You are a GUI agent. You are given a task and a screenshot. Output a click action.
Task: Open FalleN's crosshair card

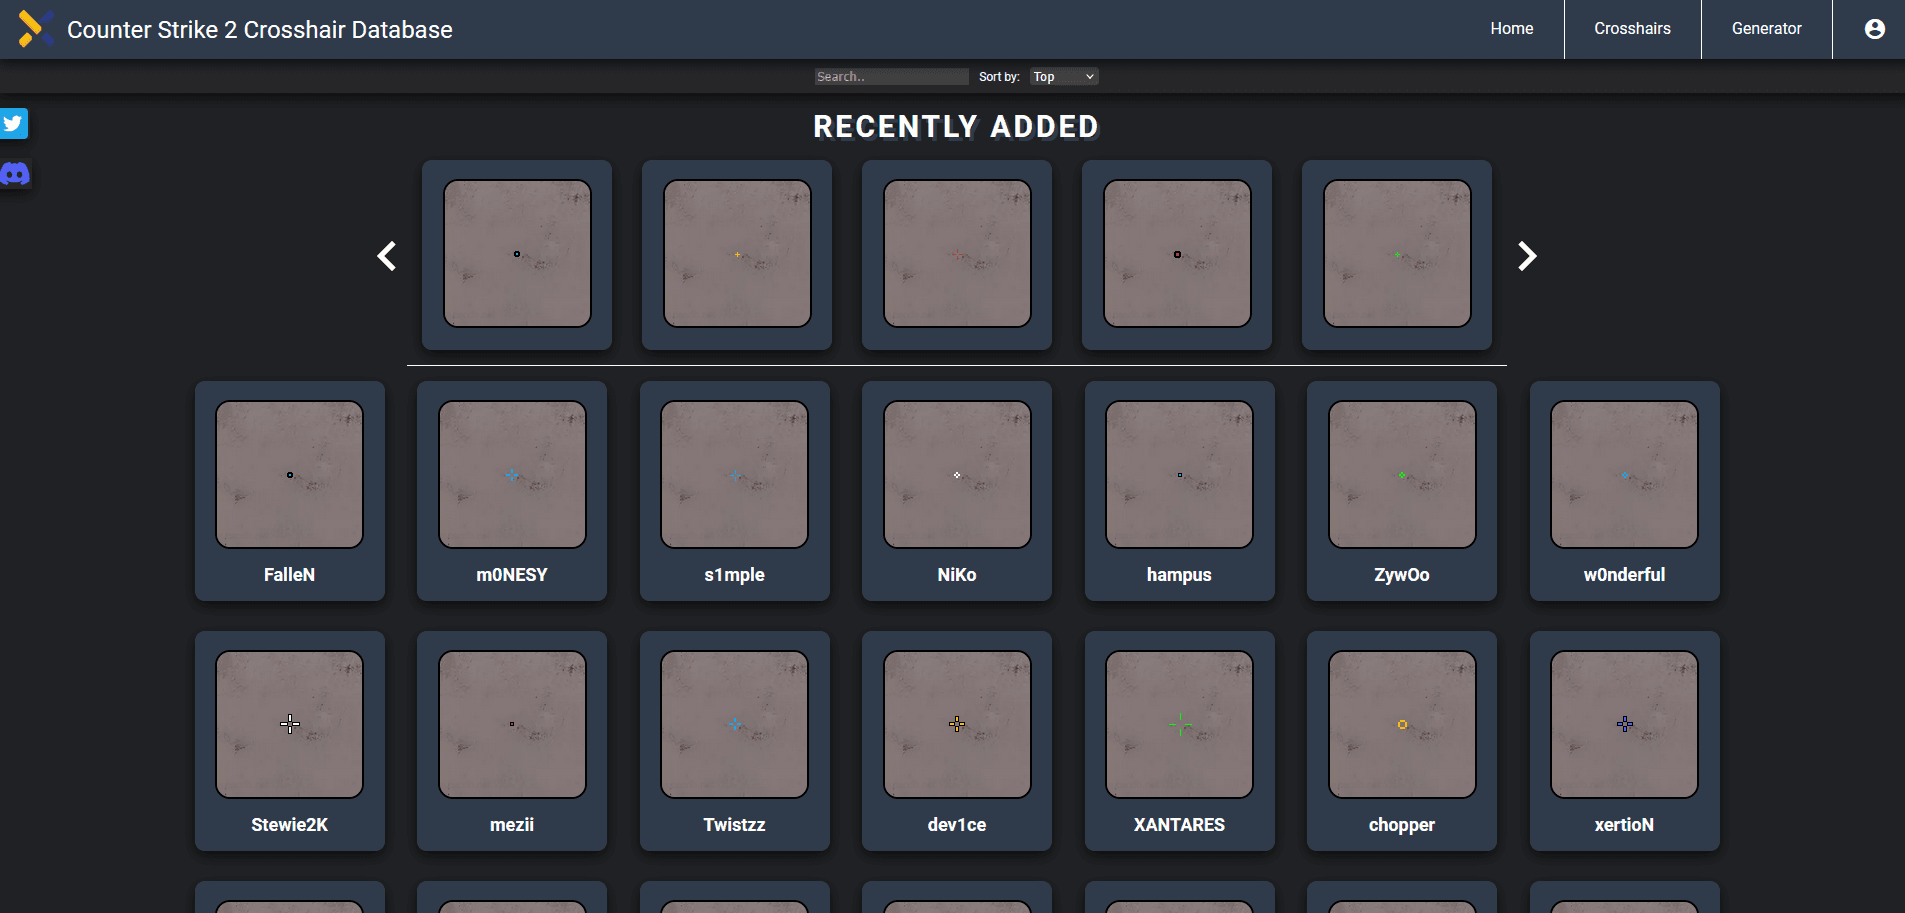[x=290, y=491]
